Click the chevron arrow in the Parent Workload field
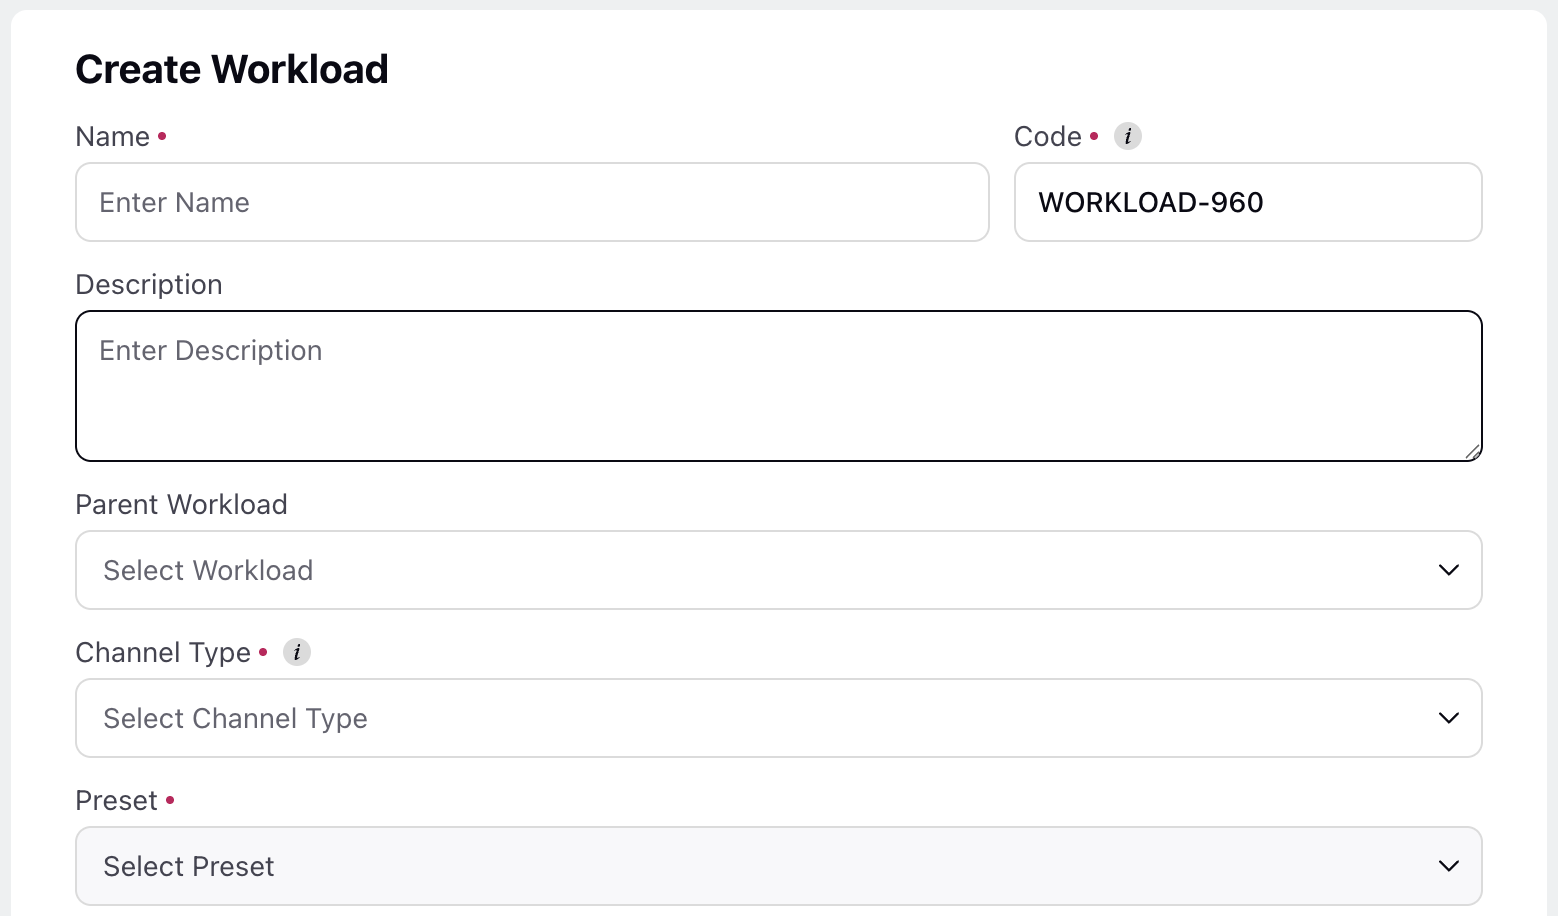The width and height of the screenshot is (1558, 916). tap(1448, 570)
